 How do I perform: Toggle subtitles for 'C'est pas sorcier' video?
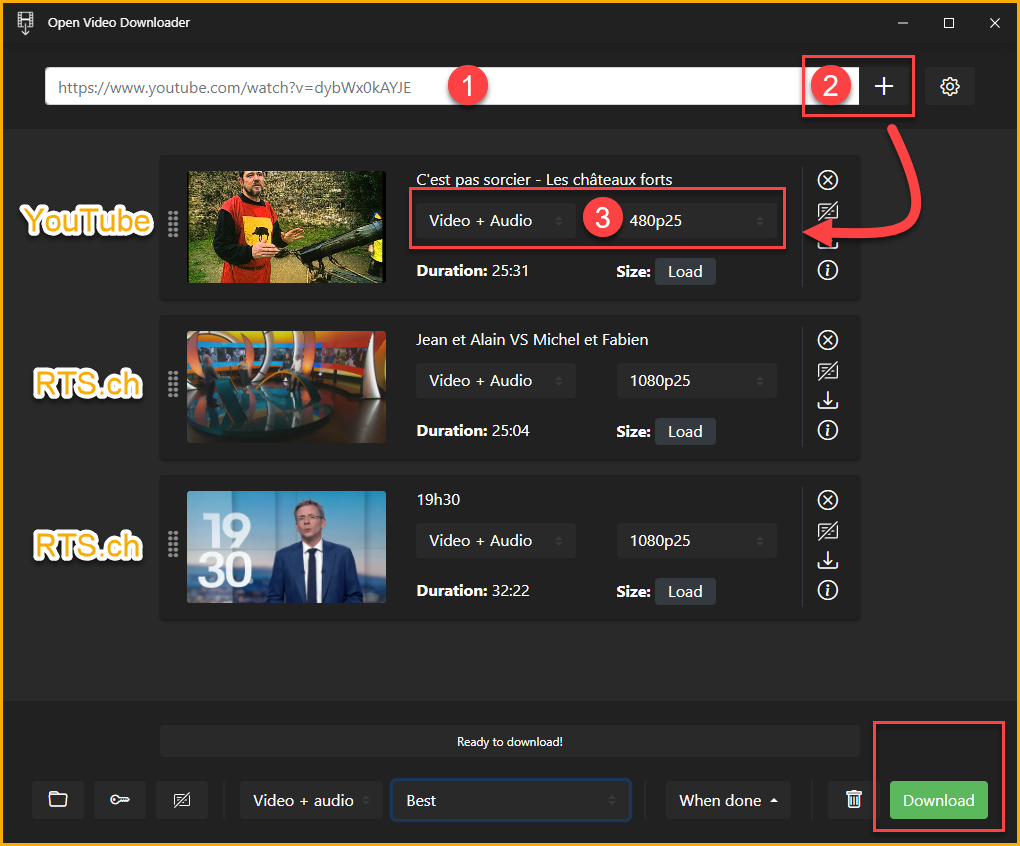(x=828, y=211)
